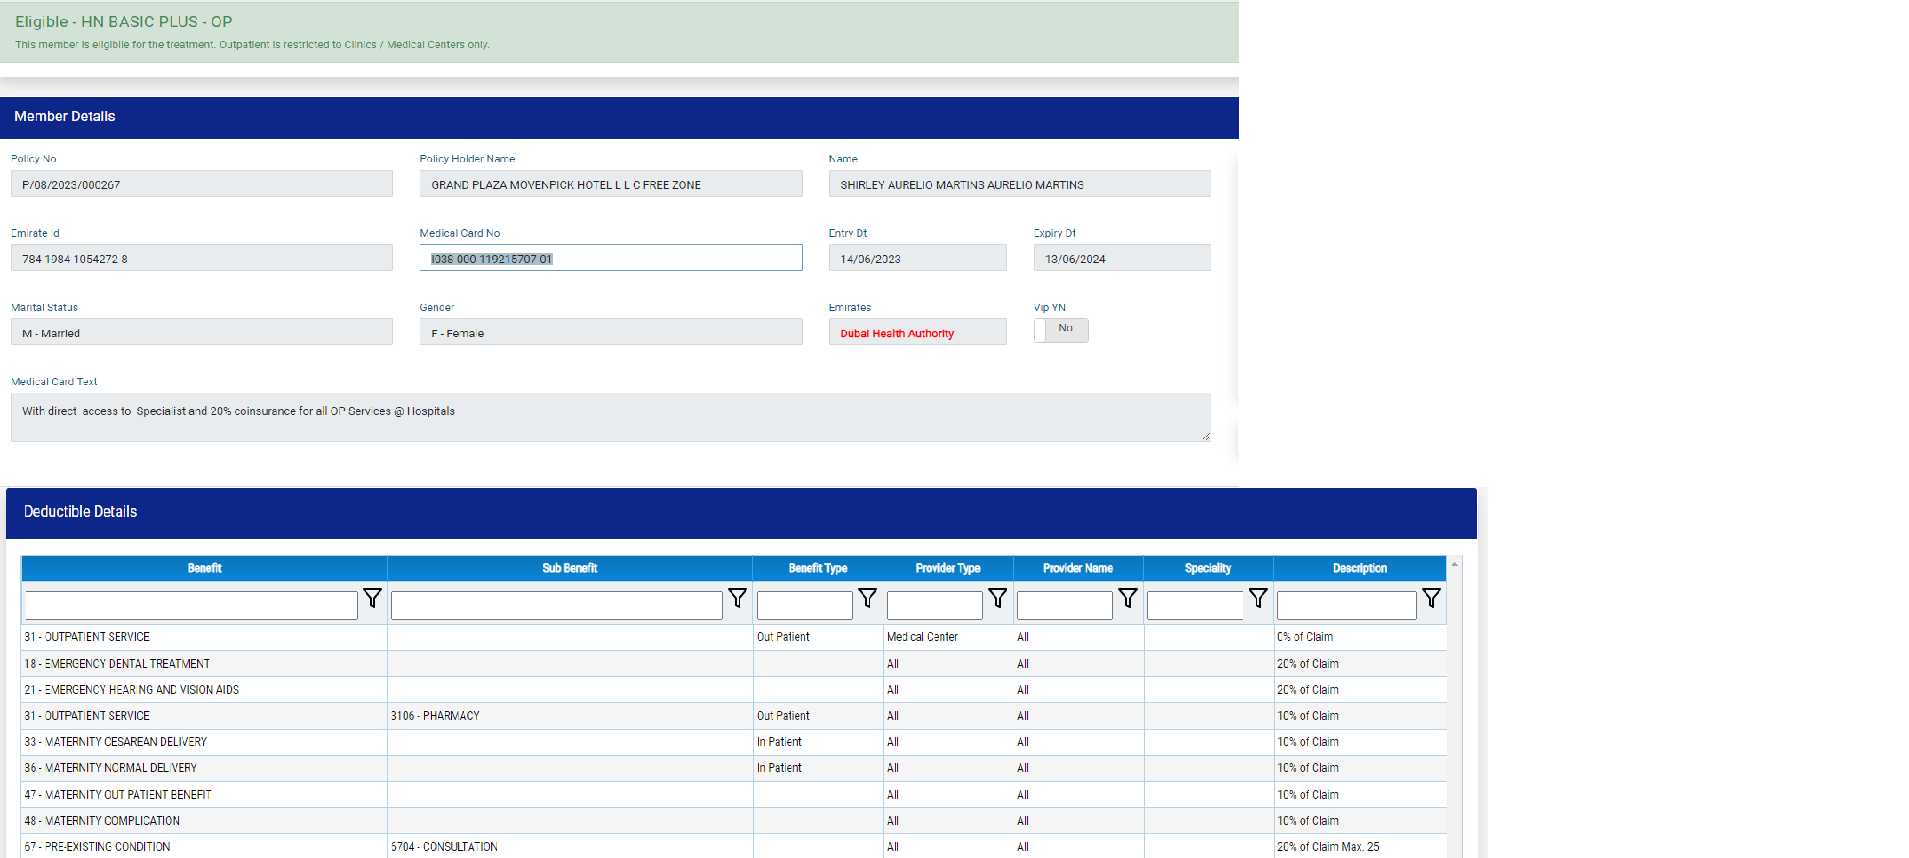1909x858 pixels.
Task: Click the Benefit column filter icon
Action: tap(372, 598)
